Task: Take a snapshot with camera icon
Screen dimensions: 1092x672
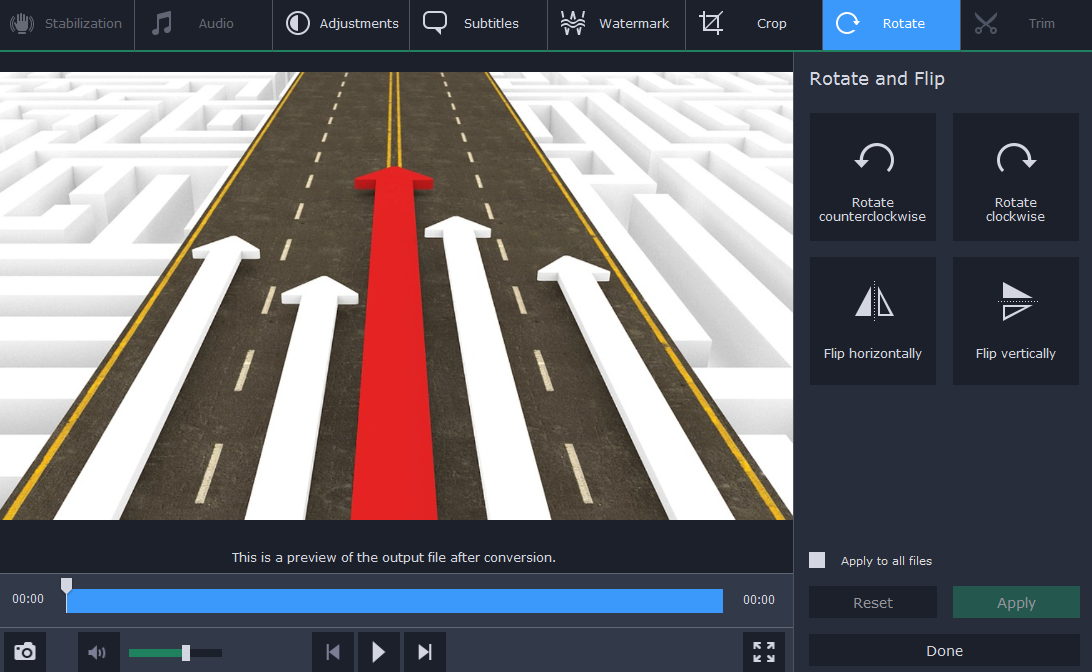Action: [x=25, y=653]
